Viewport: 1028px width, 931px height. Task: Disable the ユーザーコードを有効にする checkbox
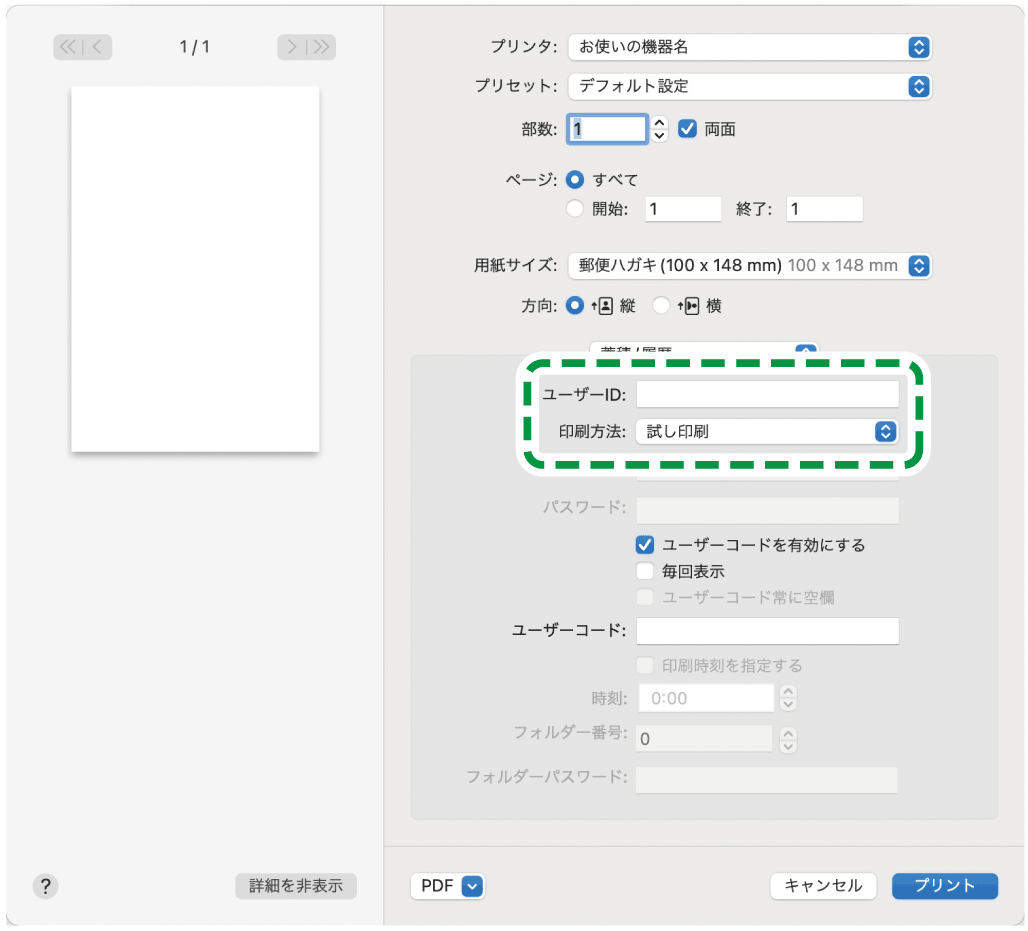coord(645,545)
